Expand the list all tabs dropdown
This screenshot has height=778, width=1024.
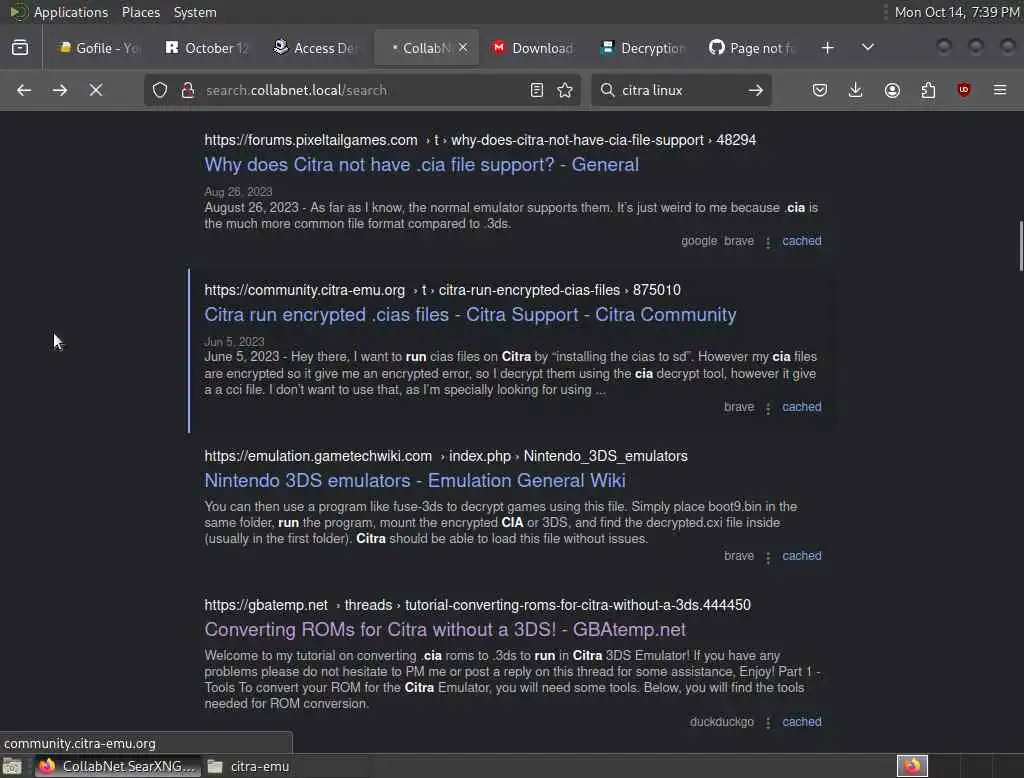(867, 48)
